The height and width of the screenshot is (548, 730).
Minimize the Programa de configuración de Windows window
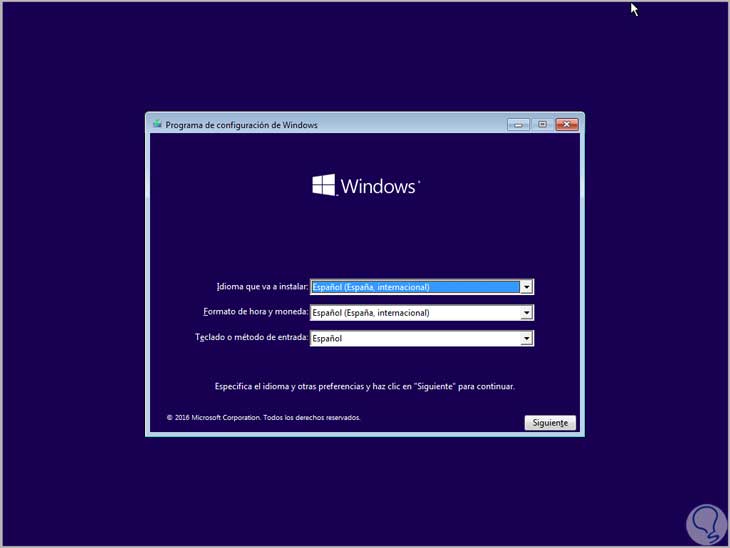tap(518, 124)
